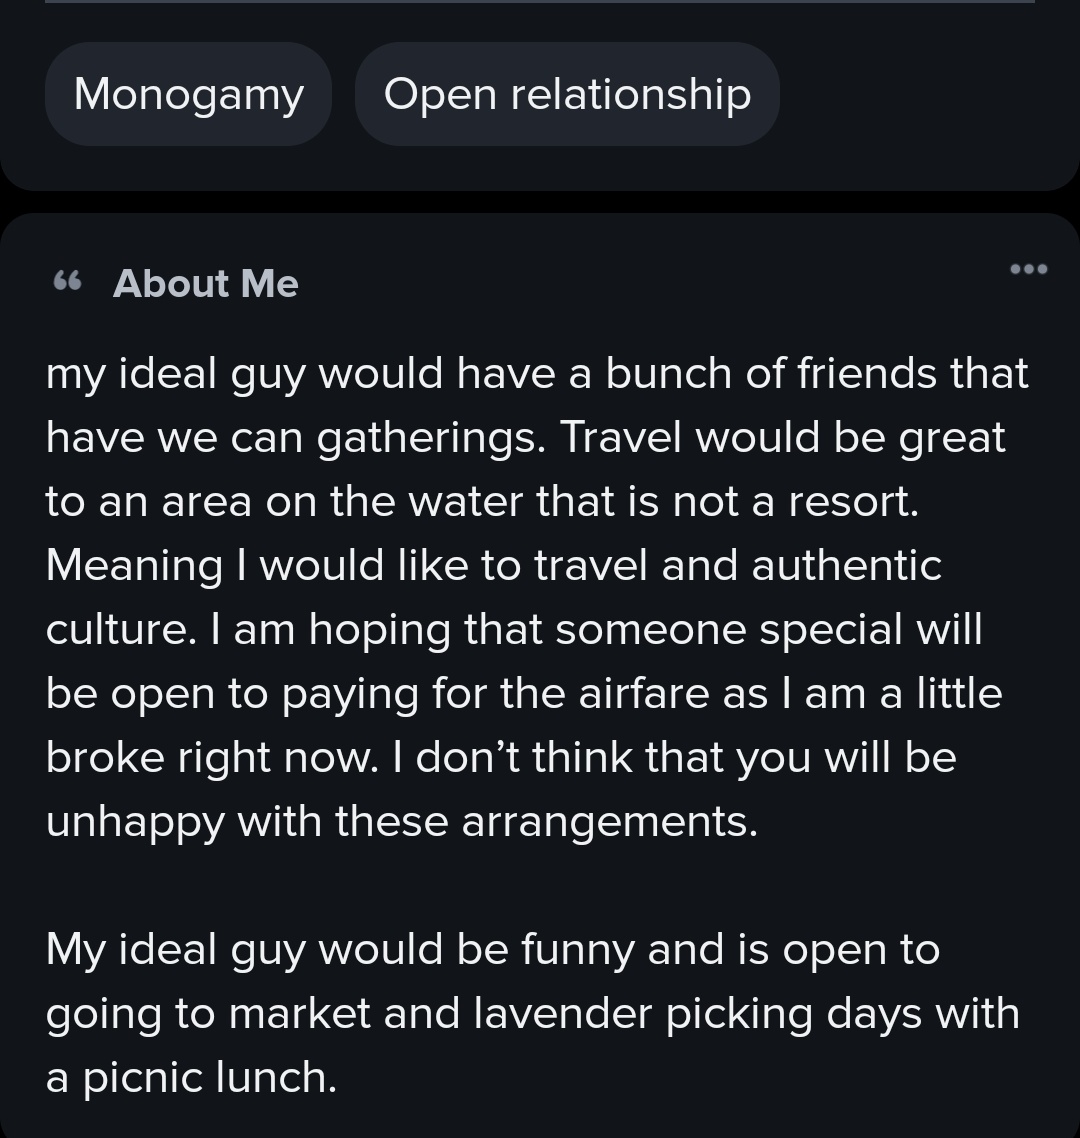The width and height of the screenshot is (1080, 1138).
Task: Click the quotation mark icon beside About Me
Action: pos(68,281)
